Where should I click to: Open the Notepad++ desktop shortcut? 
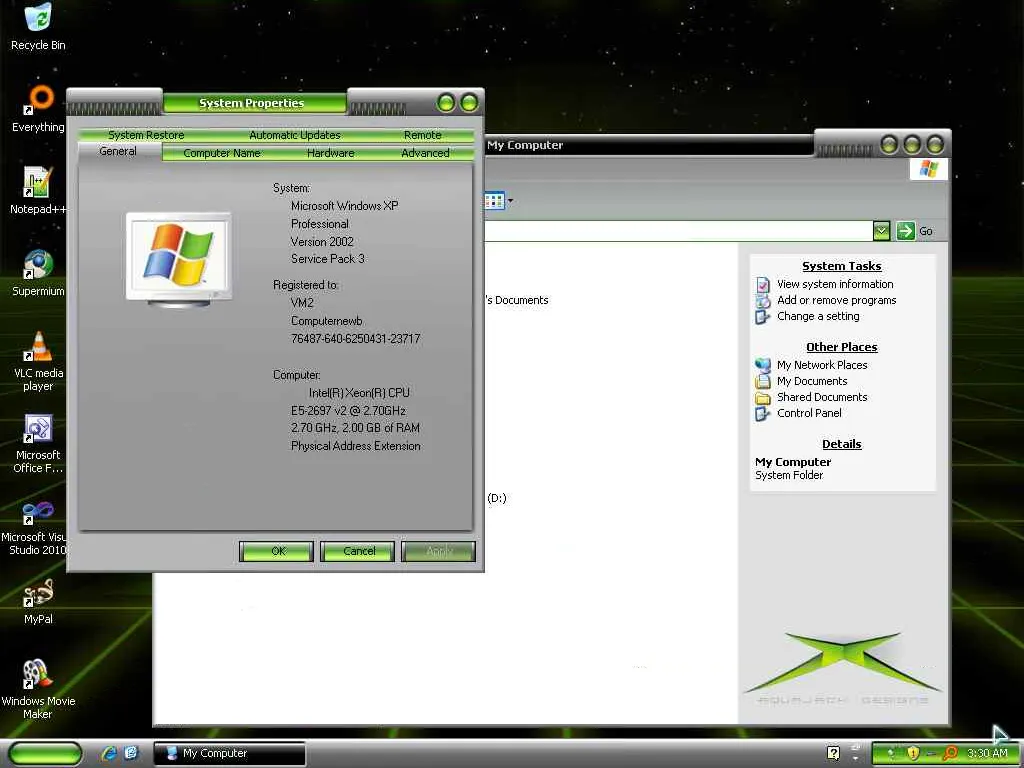38,190
